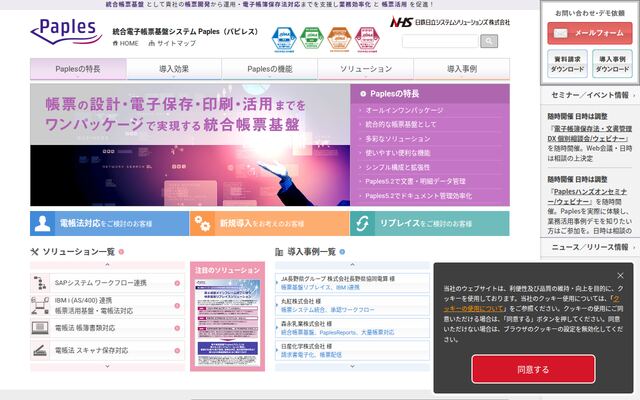This screenshot has height=400, width=640.
Task: Open the 導入事例 navigation tab
Action: coord(462,69)
